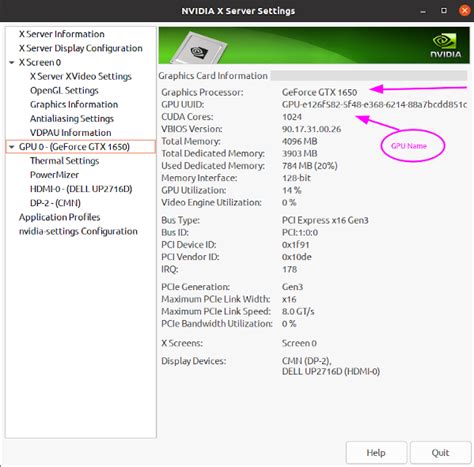The height and width of the screenshot is (467, 474).
Task: Click display device DELL UP2716D (HDMI-0)
Action: [331, 372]
